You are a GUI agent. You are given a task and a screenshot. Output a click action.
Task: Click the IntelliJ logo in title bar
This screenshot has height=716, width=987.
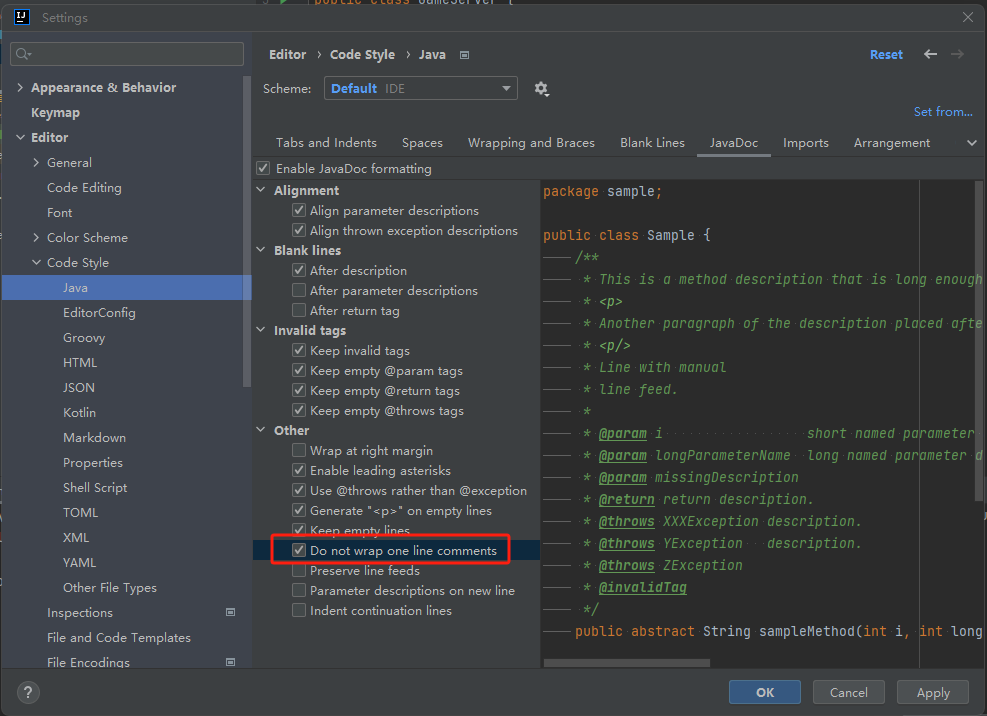[x=21, y=17]
